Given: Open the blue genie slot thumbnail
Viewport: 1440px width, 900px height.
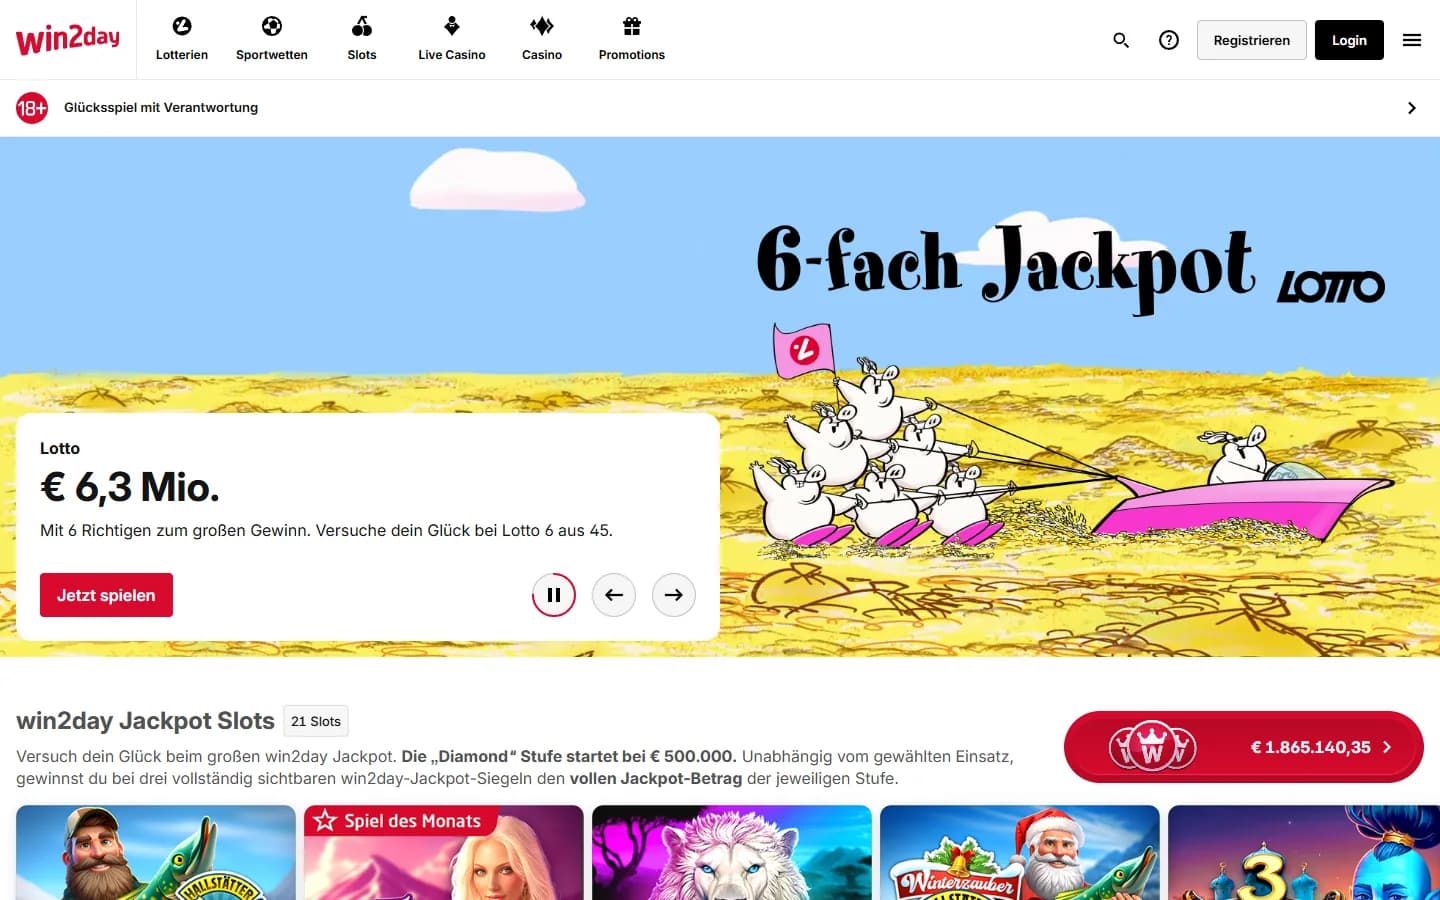Looking at the screenshot, I should pyautogui.click(x=1304, y=853).
